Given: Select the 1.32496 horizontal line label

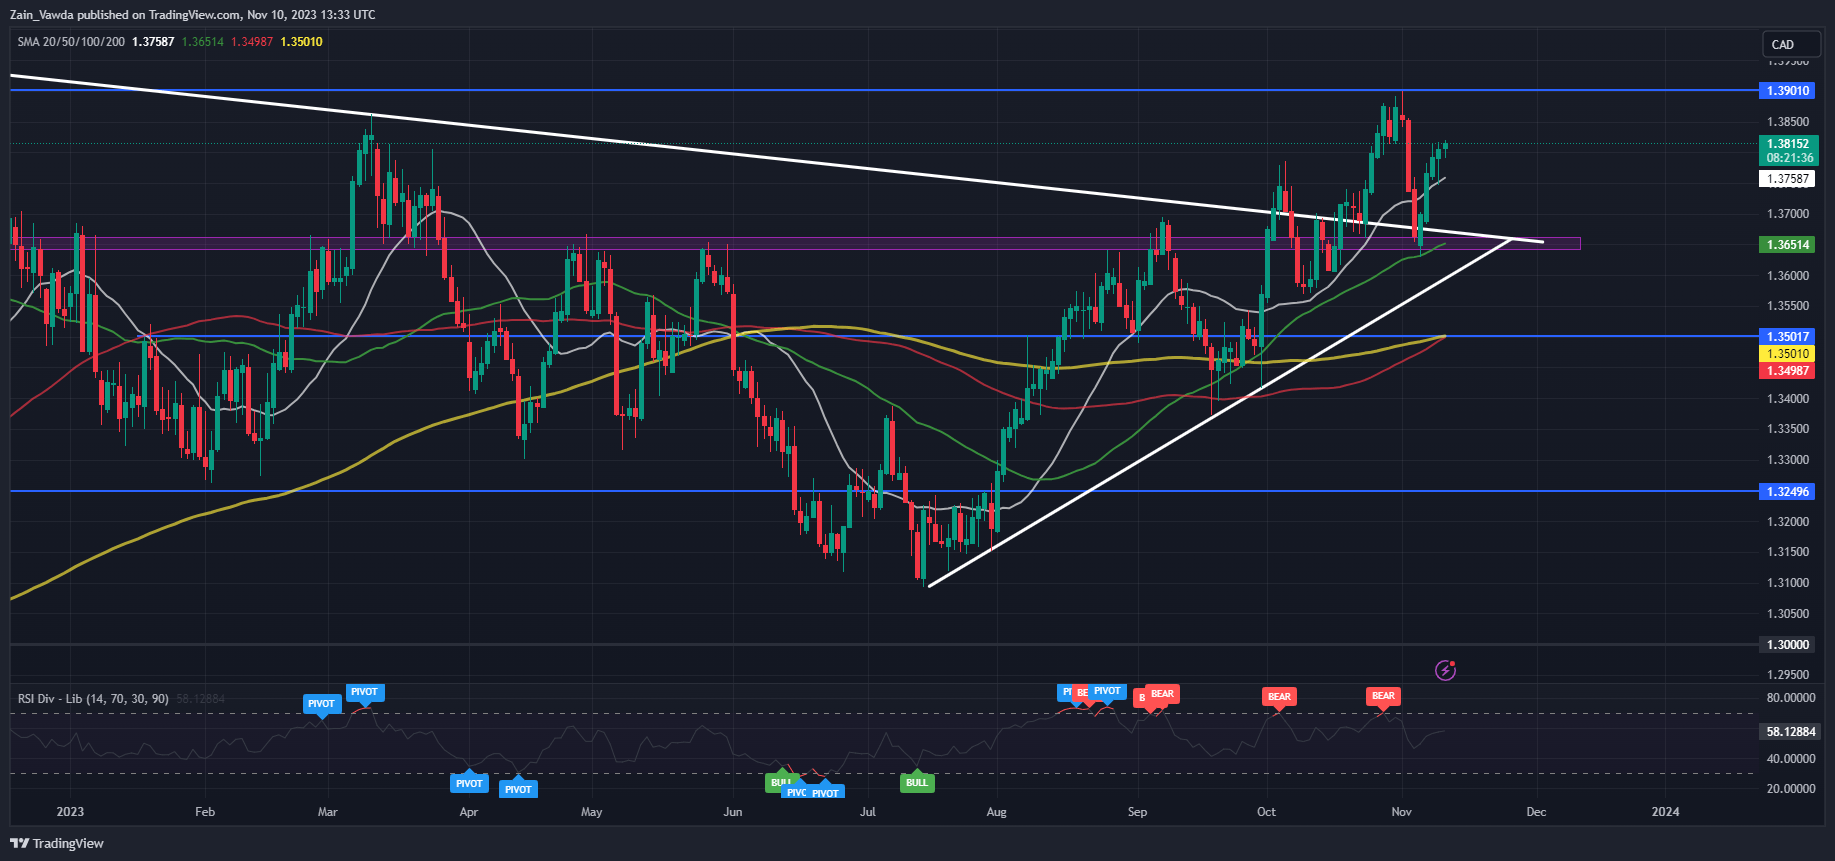Looking at the screenshot, I should [x=1788, y=491].
